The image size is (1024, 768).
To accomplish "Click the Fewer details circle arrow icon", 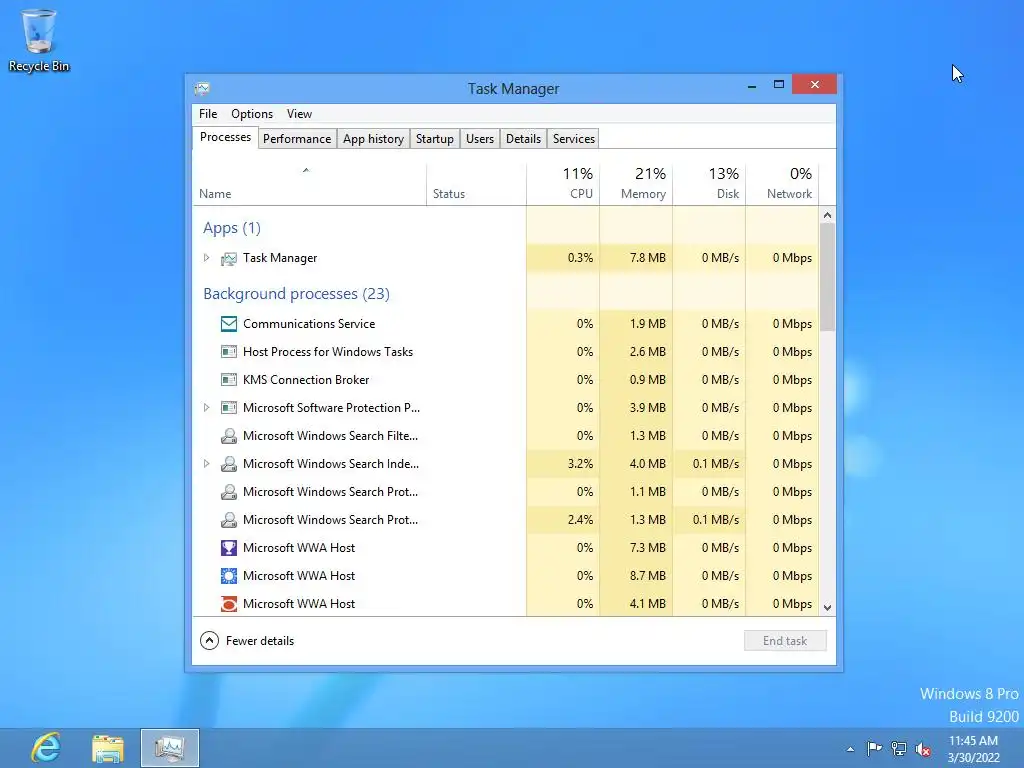I will click(x=209, y=641).
